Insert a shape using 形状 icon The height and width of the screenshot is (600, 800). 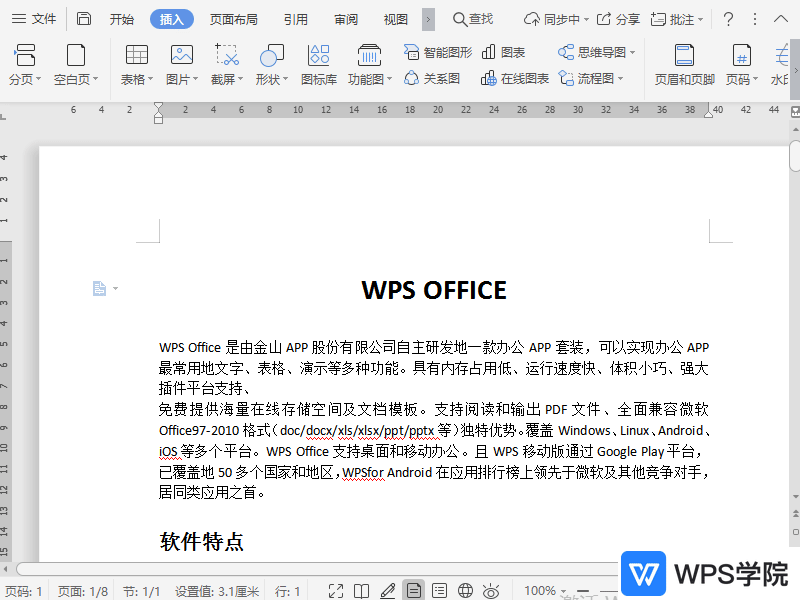click(271, 55)
